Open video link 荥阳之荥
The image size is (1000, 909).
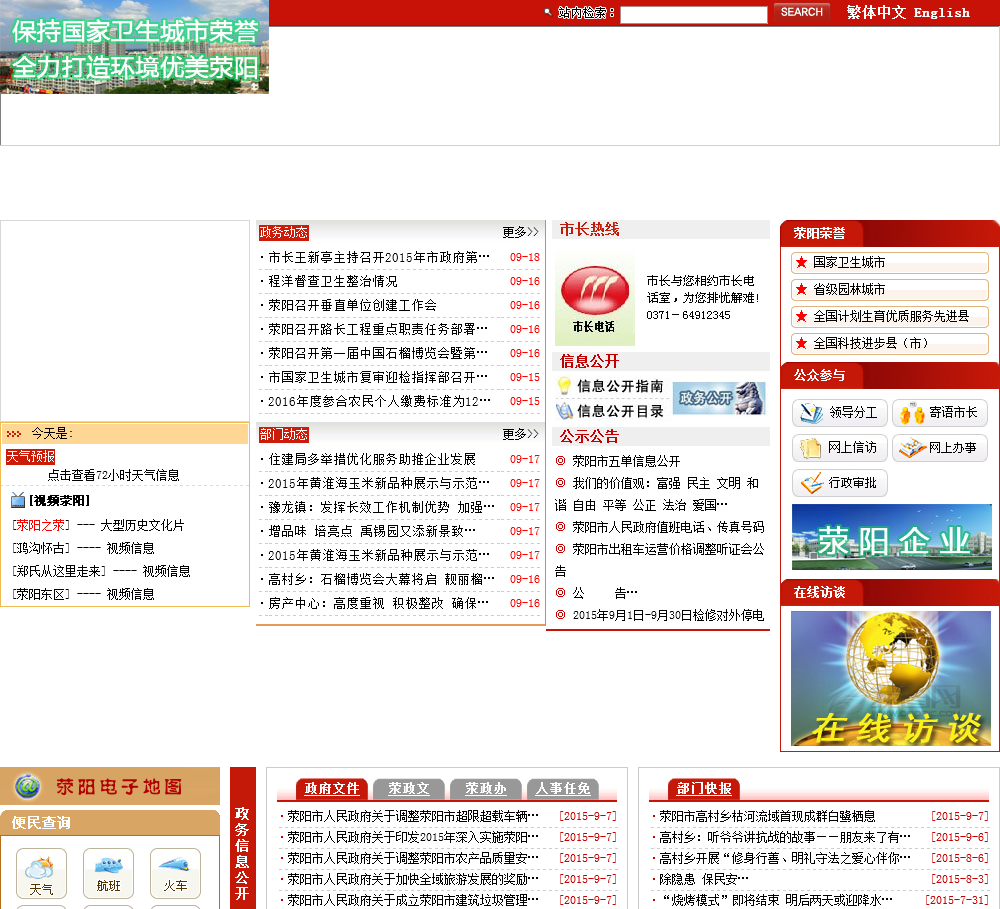pyautogui.click(x=41, y=525)
